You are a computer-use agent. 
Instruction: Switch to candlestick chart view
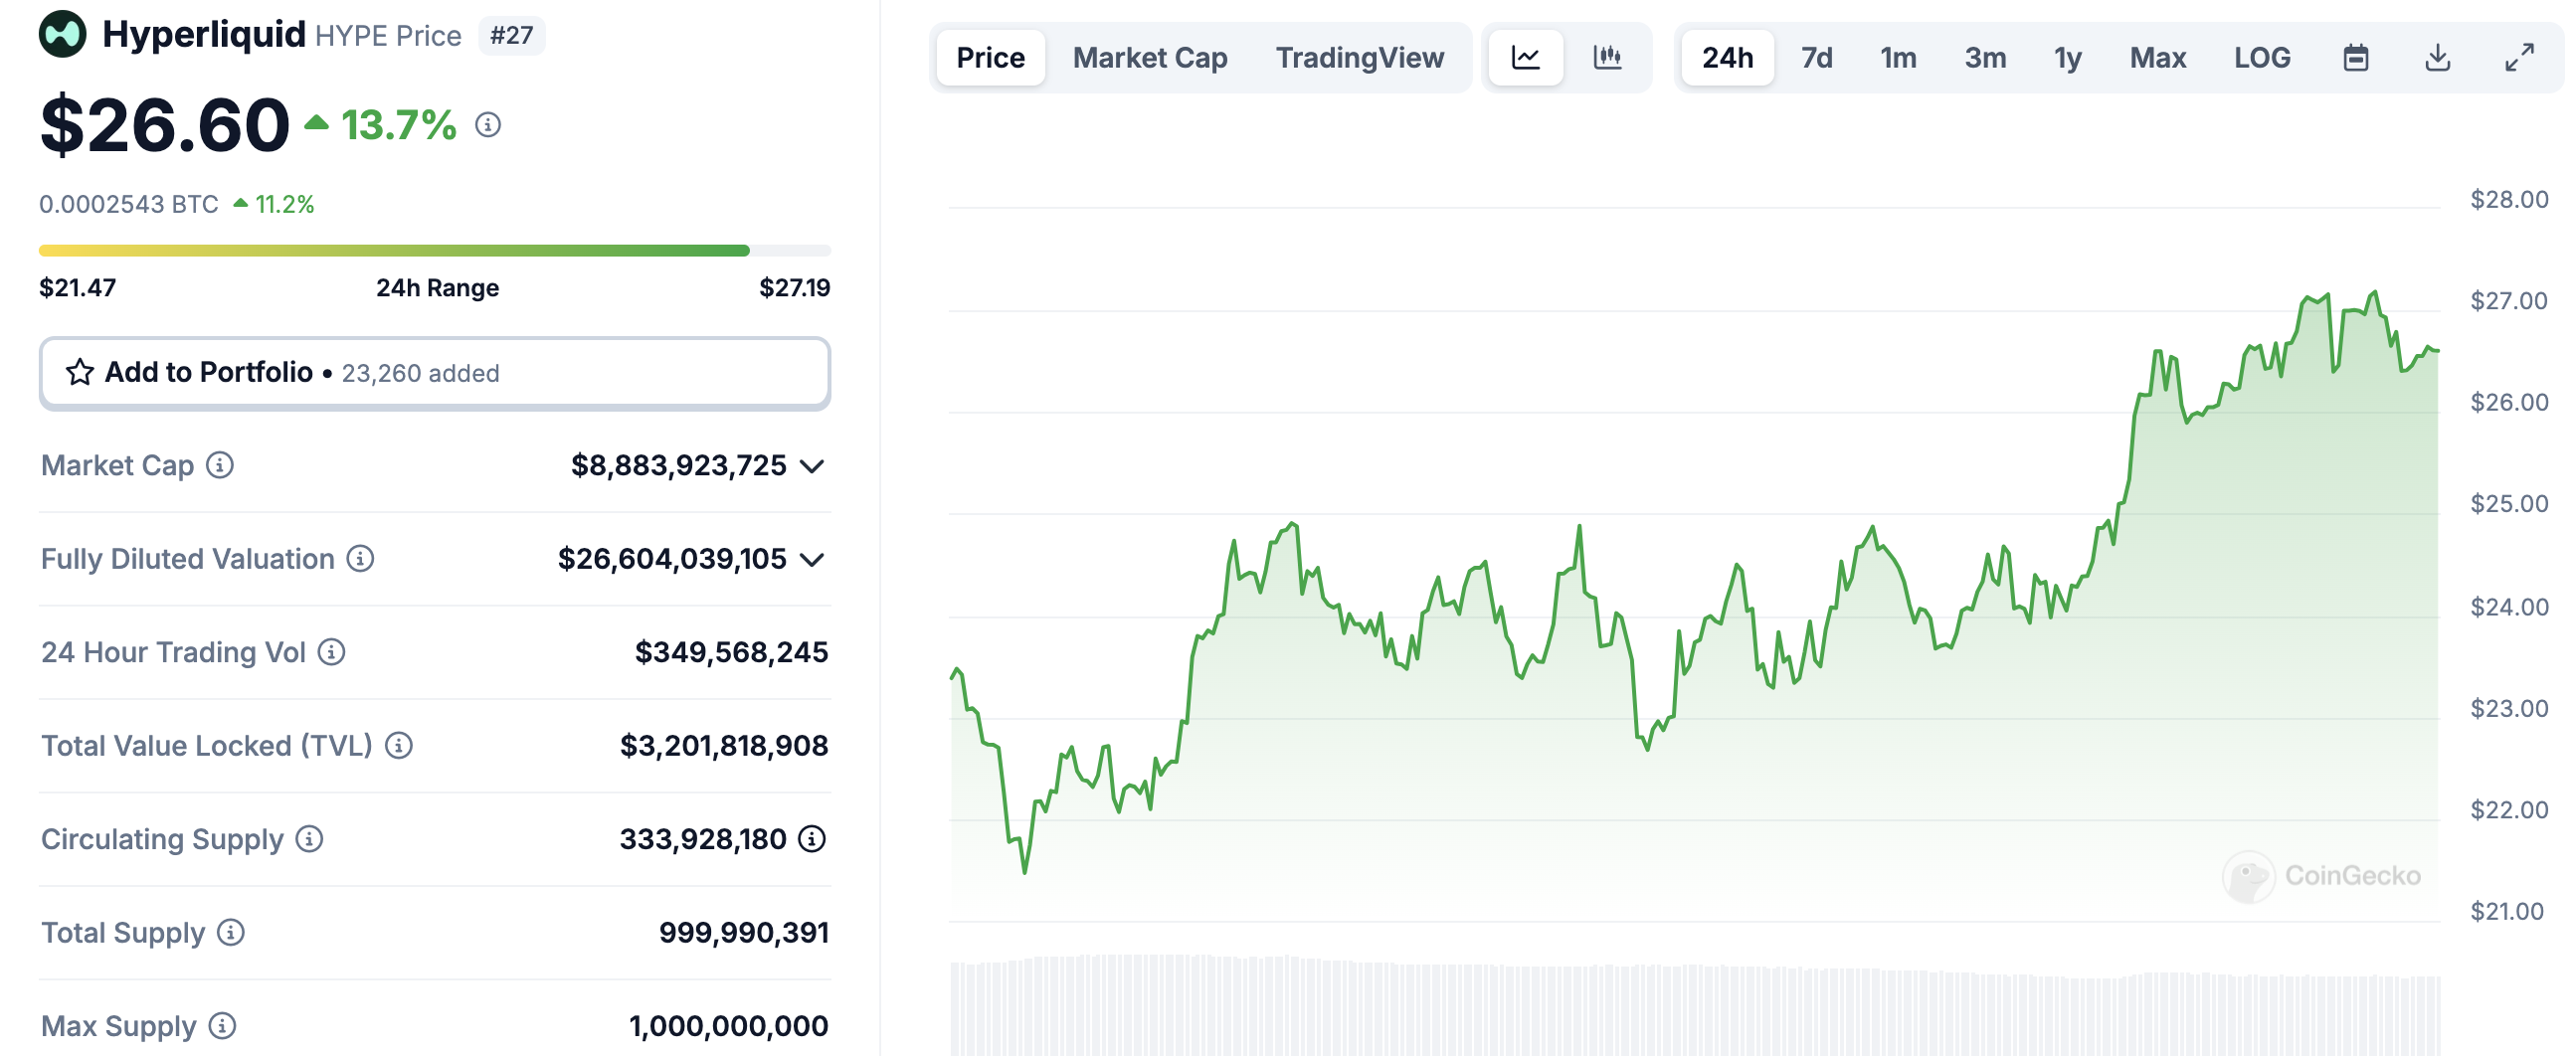[x=1607, y=58]
